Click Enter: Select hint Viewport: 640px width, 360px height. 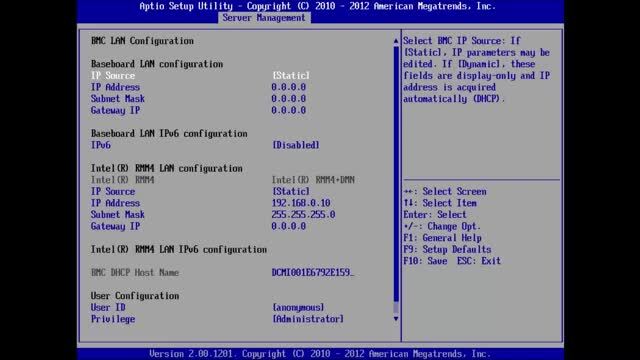[435, 215]
